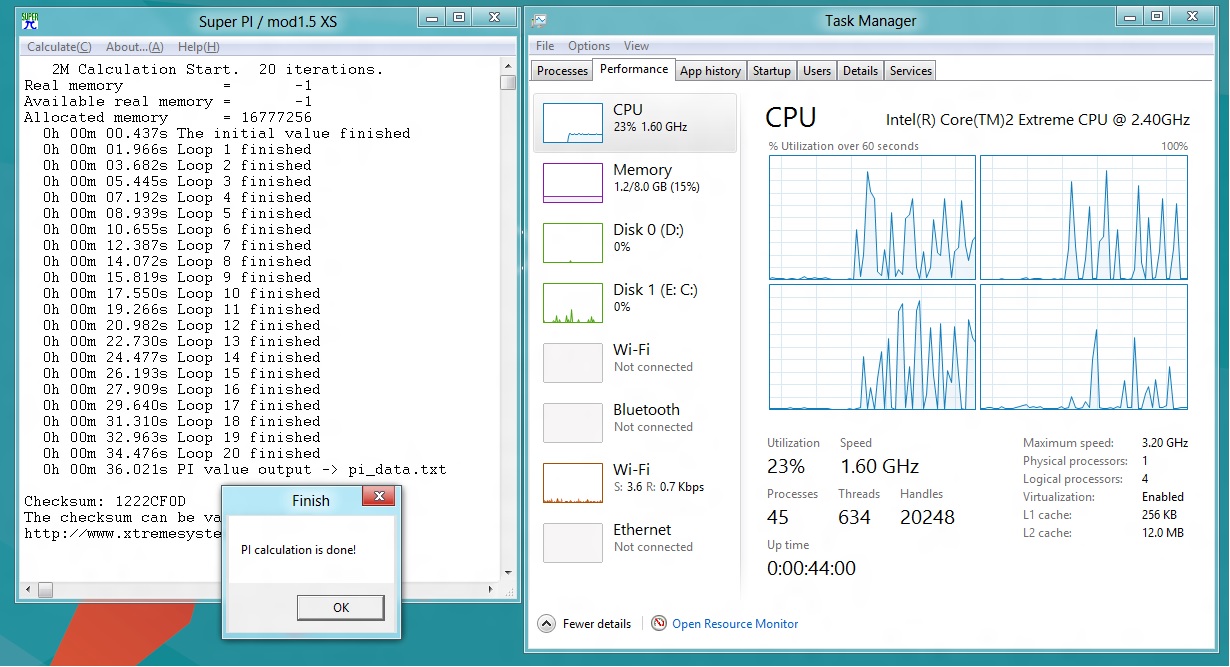Viewport: 1230px width, 667px height.
Task: Click right arrow of Super PI horizontal scrollbar
Action: point(490,588)
